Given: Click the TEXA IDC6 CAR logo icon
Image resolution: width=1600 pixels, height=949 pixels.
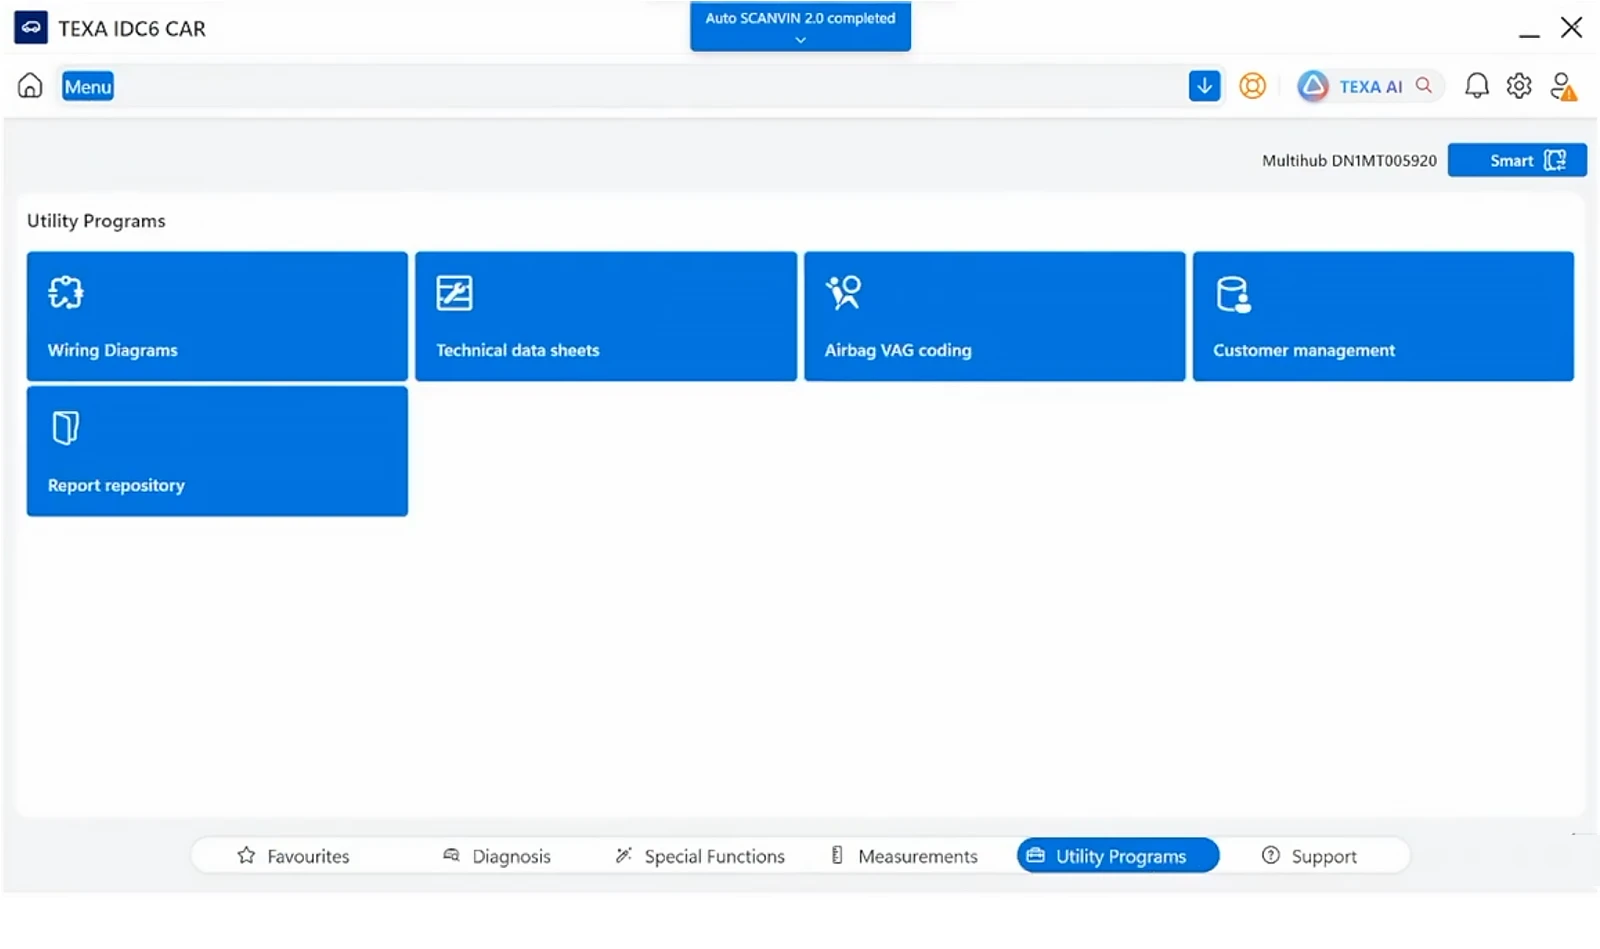Looking at the screenshot, I should [31, 28].
